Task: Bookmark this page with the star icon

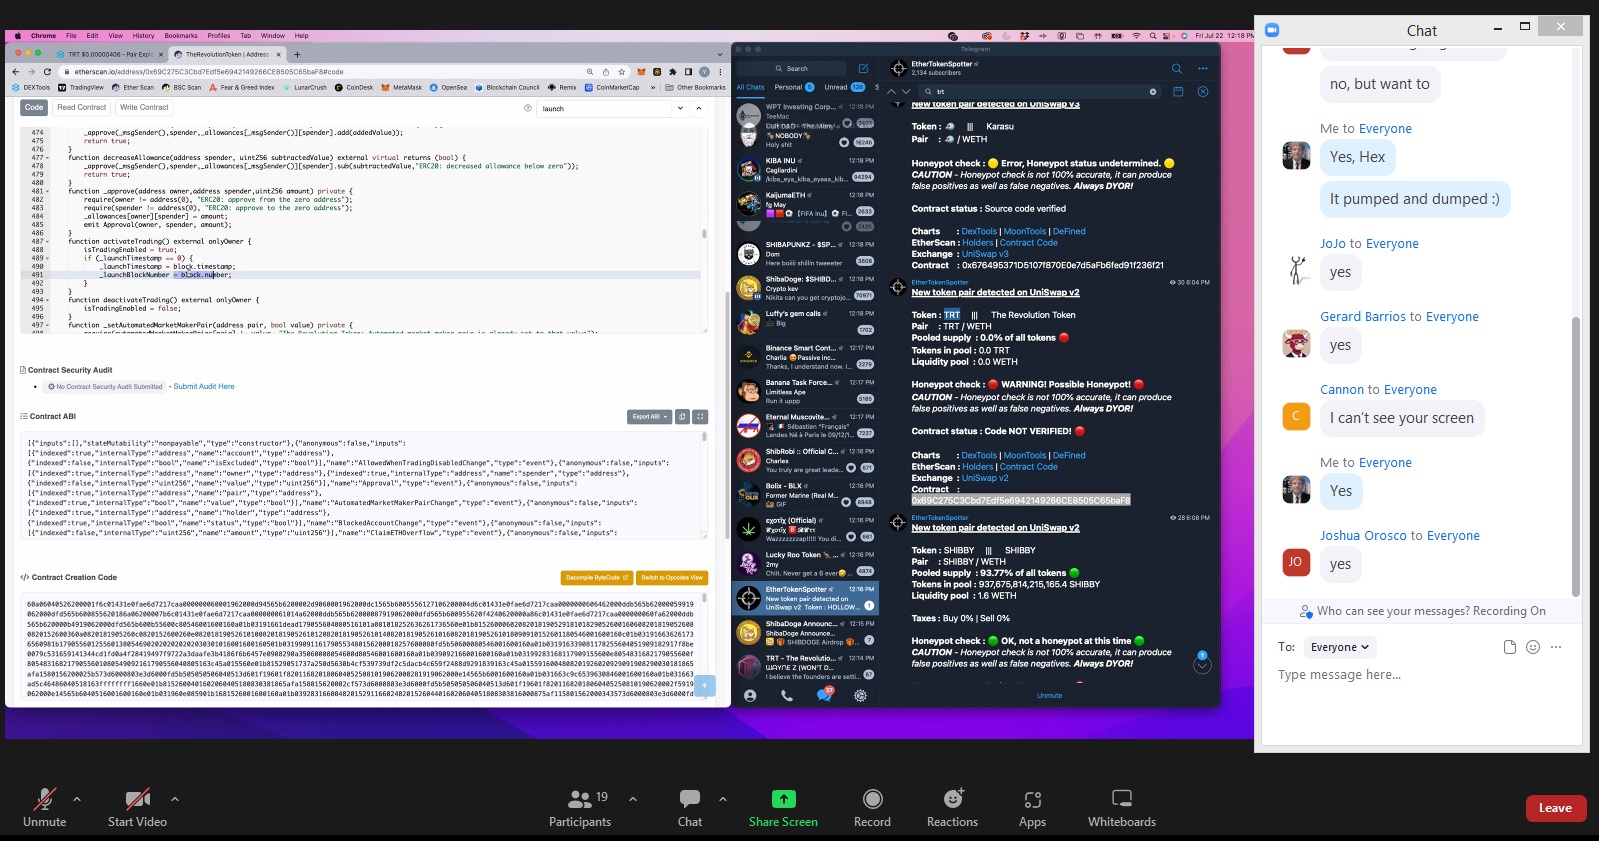Action: 622,72
